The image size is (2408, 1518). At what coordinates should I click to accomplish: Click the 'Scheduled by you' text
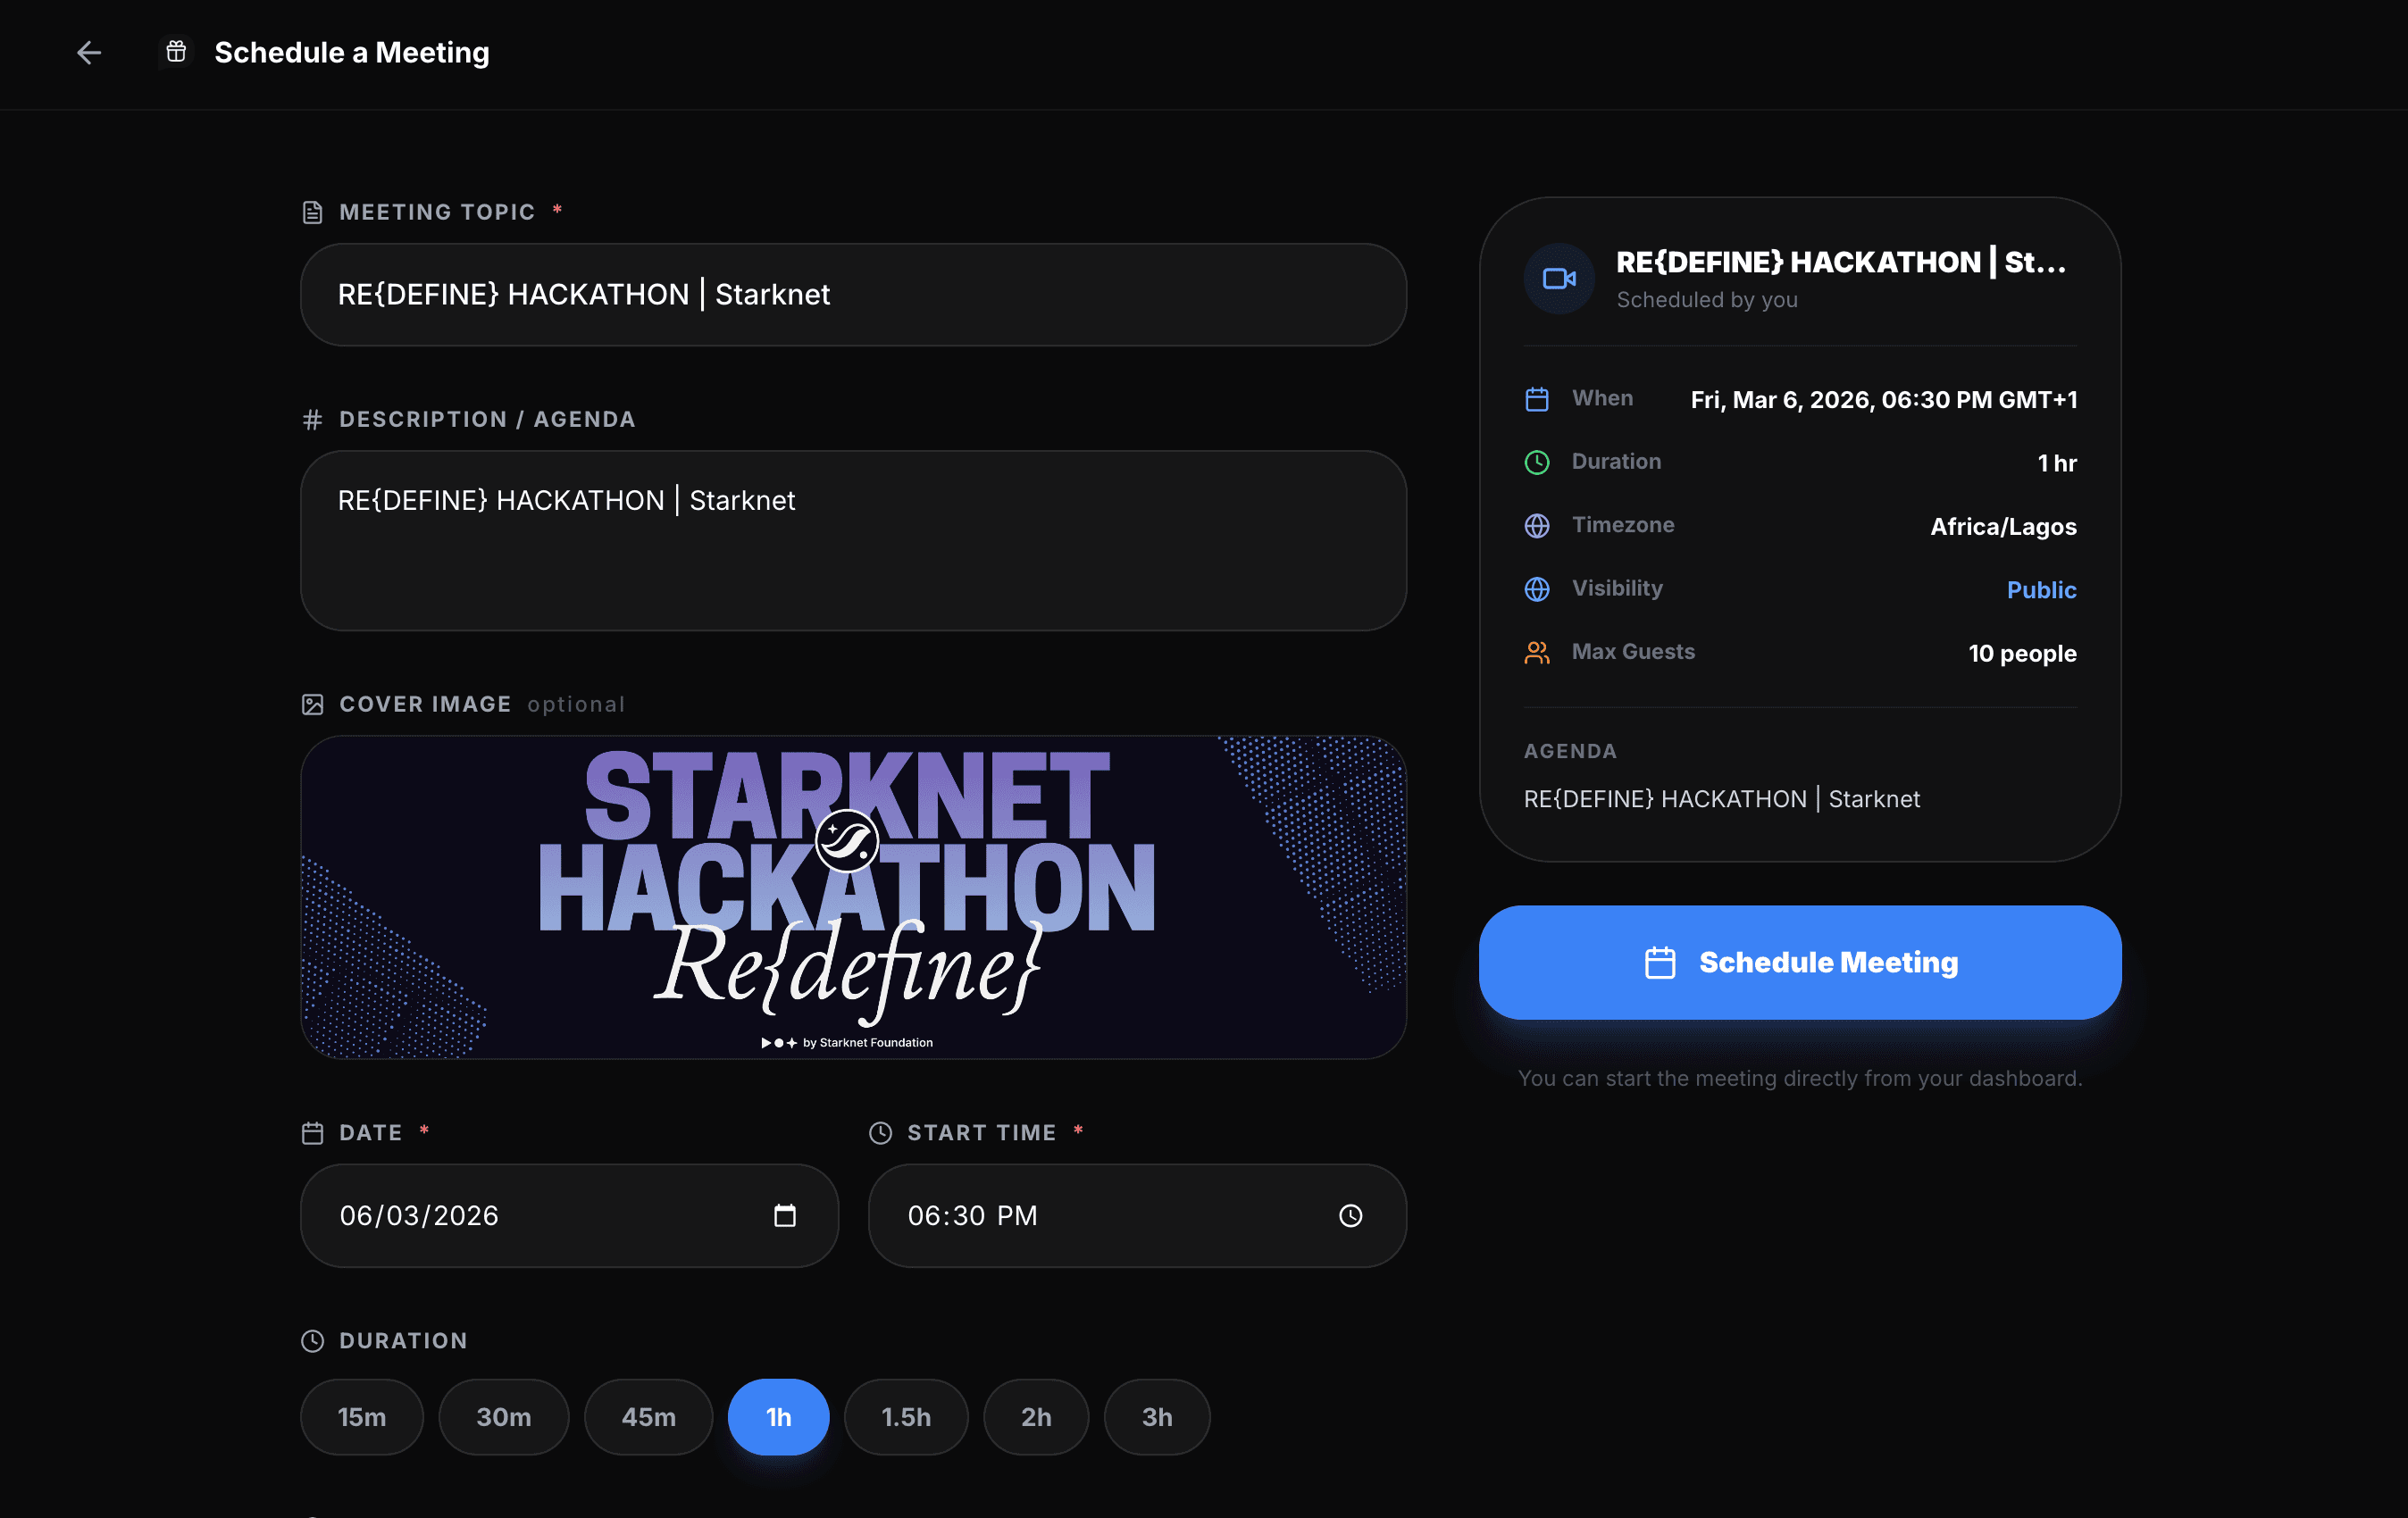tap(1707, 300)
